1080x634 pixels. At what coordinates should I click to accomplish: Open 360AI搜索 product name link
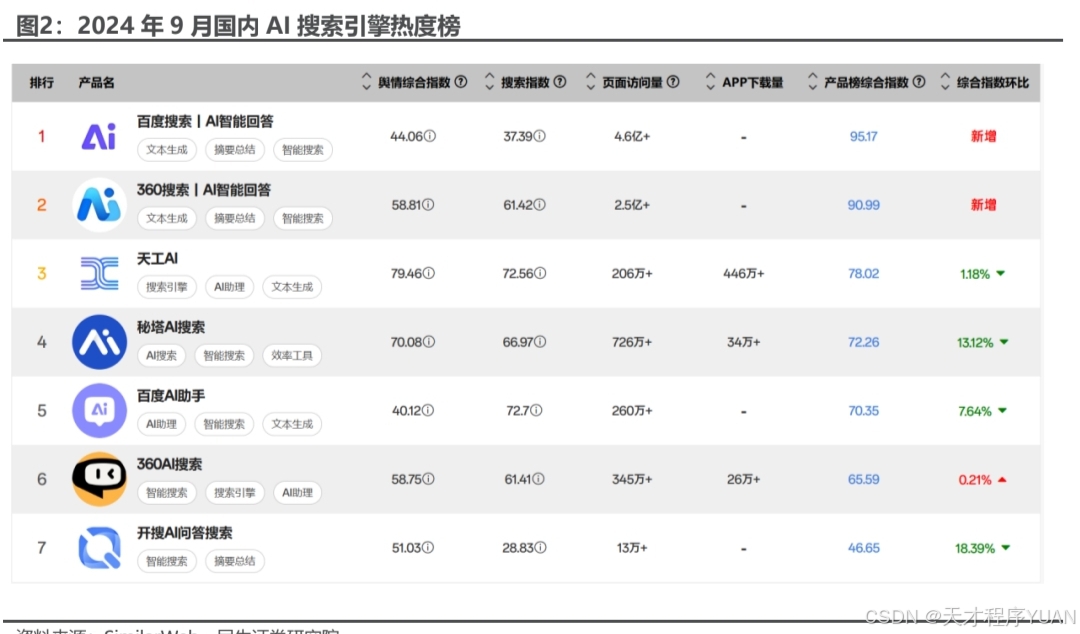tap(169, 464)
